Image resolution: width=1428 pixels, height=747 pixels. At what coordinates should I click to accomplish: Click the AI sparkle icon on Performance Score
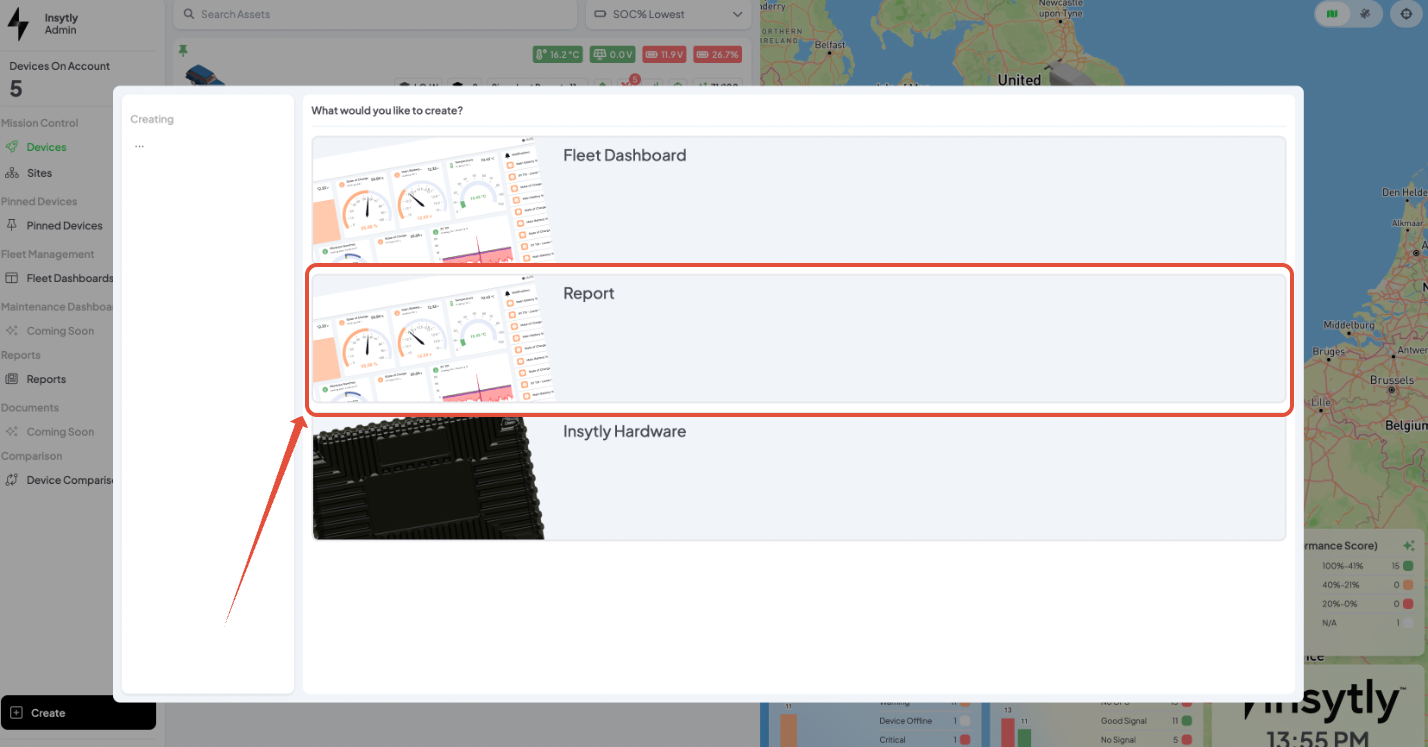point(1408,546)
